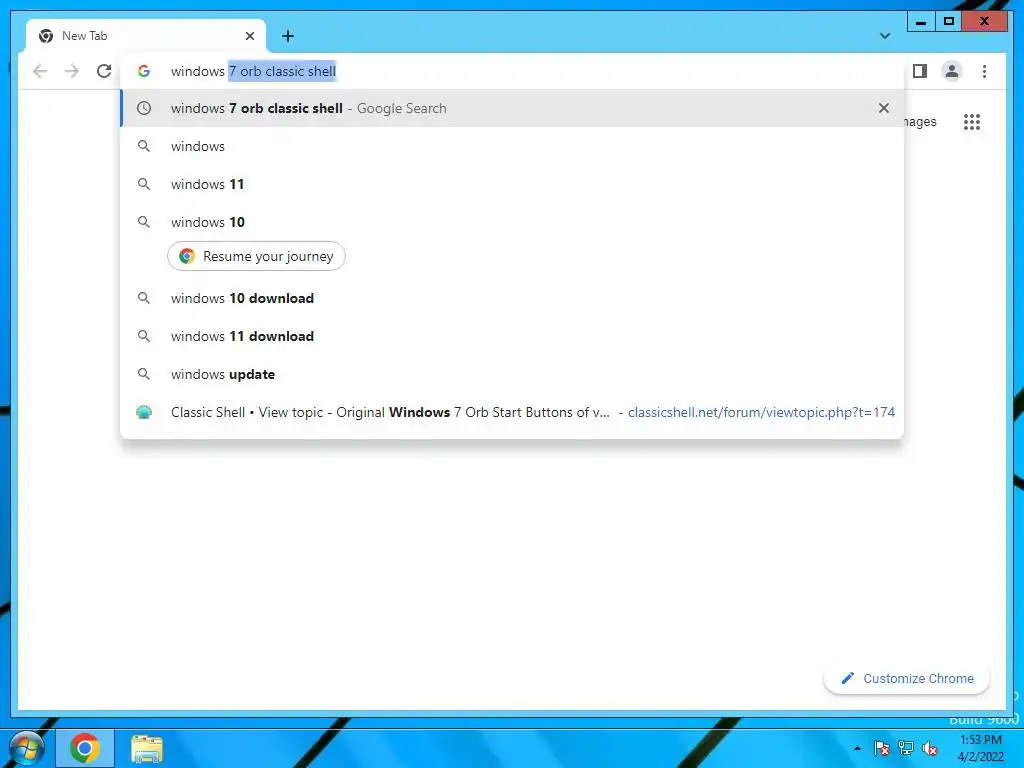Choose the 'windows 11 download' suggestion
The image size is (1024, 768).
tap(512, 336)
